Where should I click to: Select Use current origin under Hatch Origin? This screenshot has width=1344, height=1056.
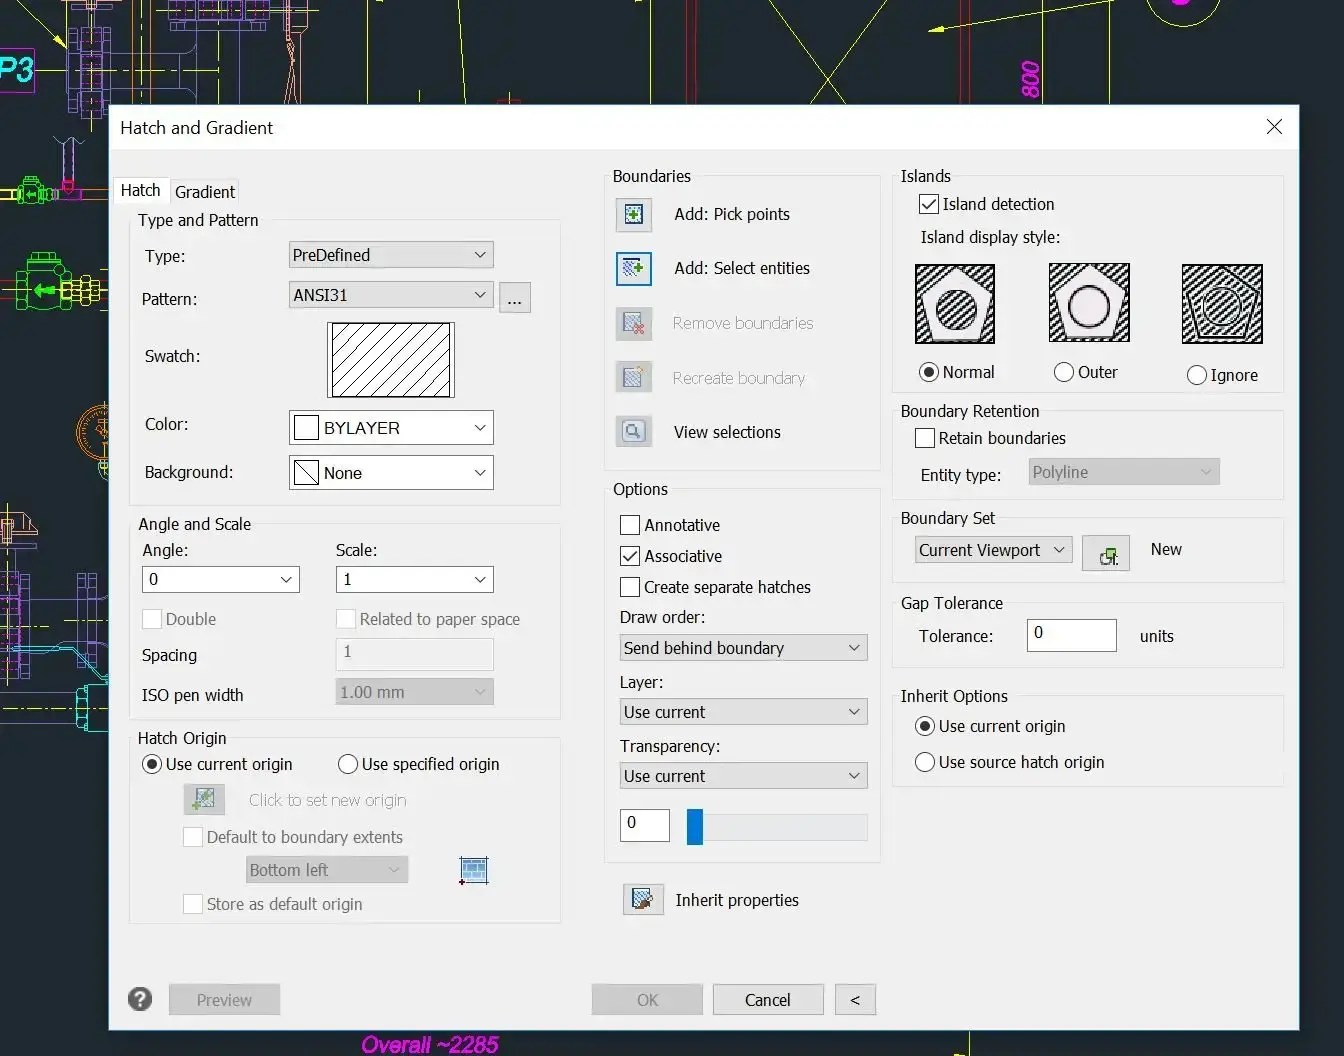[x=152, y=764]
